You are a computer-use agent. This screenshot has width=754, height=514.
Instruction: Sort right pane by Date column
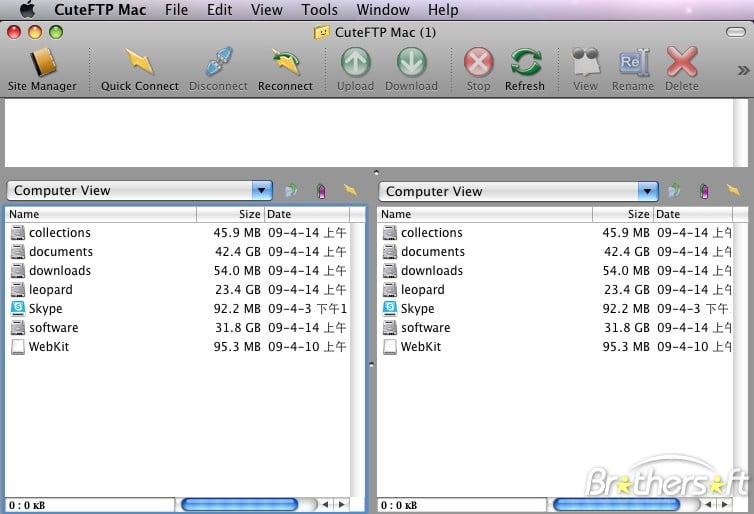(693, 214)
